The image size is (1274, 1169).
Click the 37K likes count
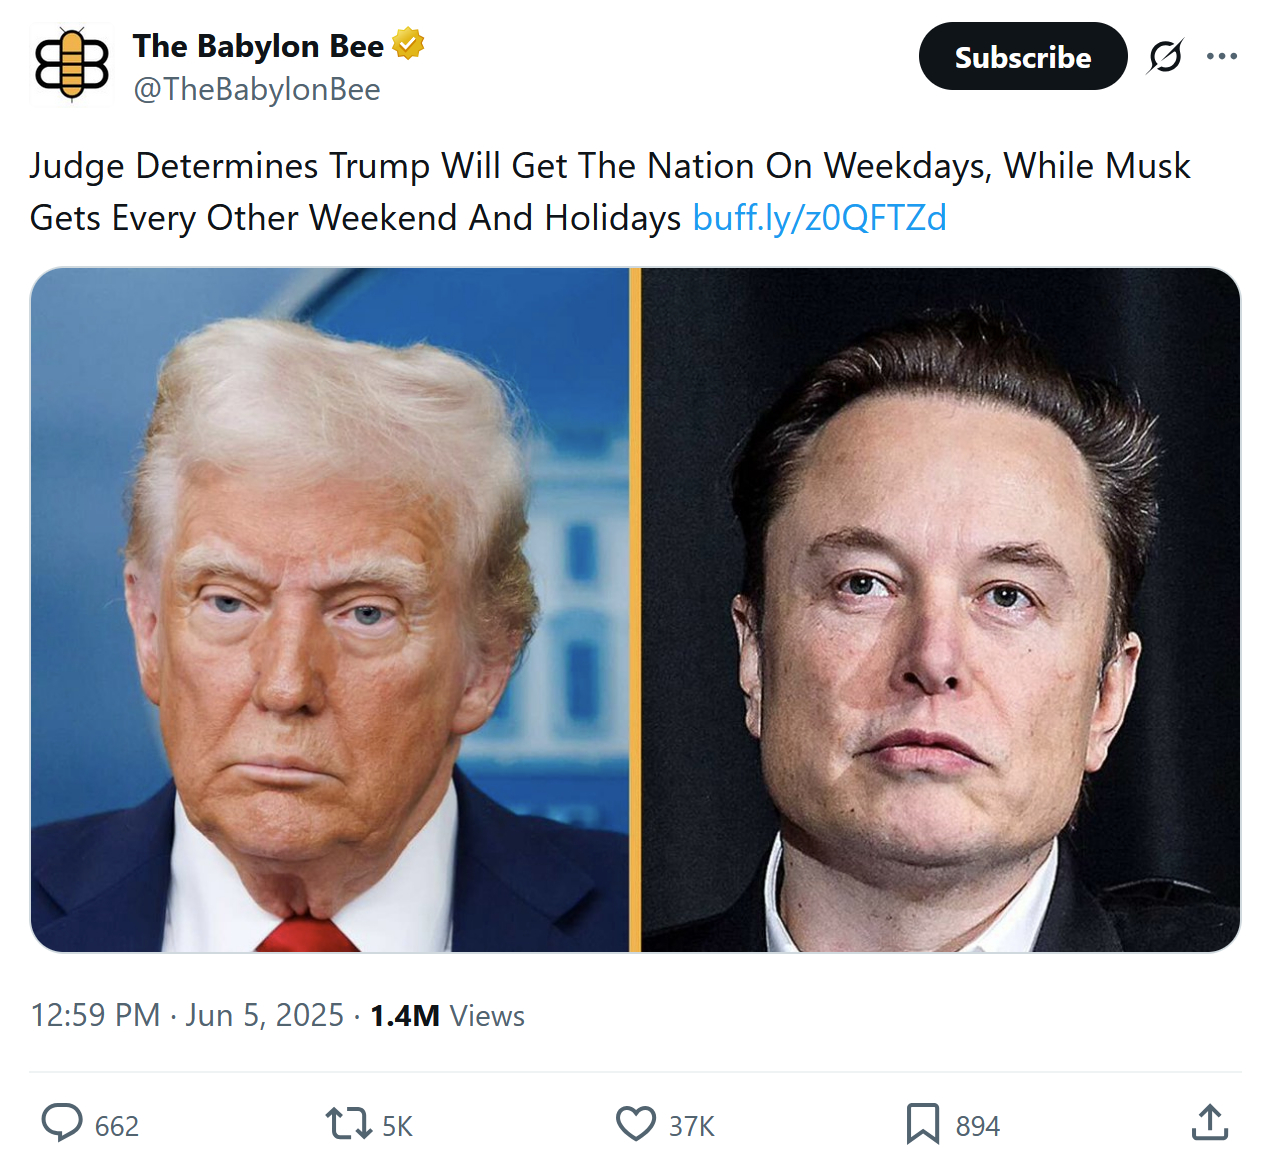point(692,1127)
